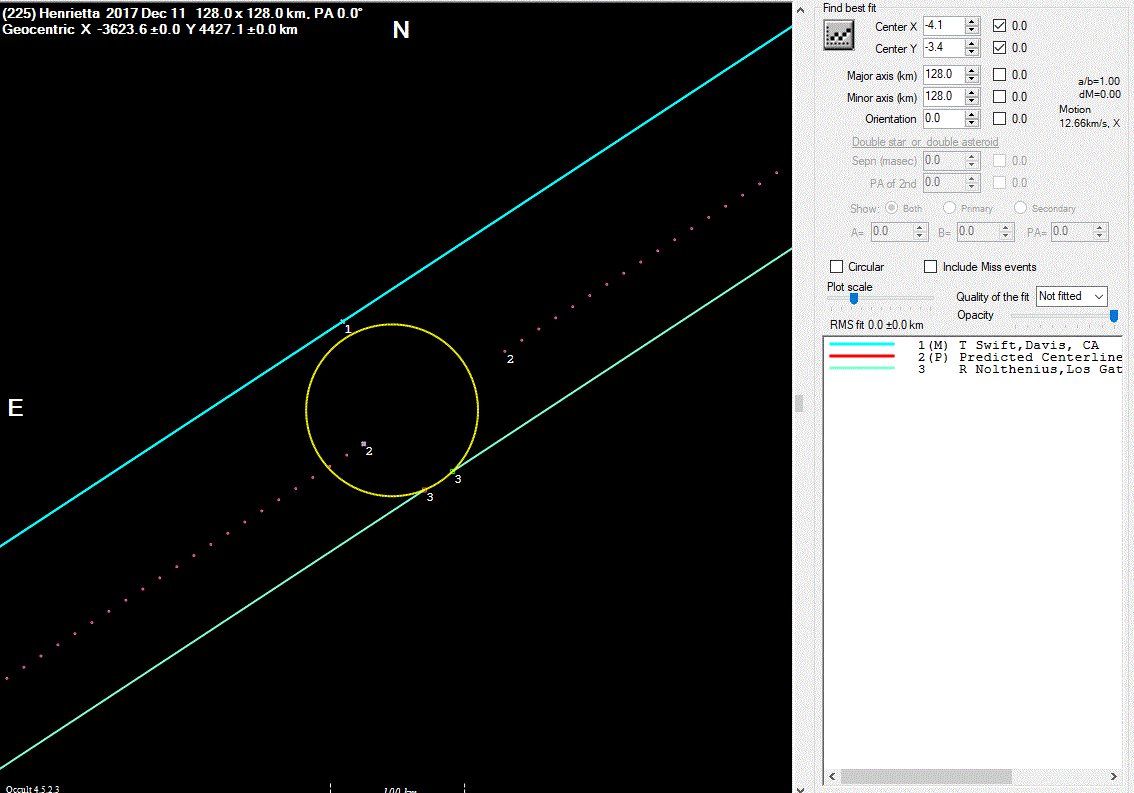1134x793 pixels.
Task: Click the panel's vertical scroll-down arrow
Action: (x=801, y=788)
